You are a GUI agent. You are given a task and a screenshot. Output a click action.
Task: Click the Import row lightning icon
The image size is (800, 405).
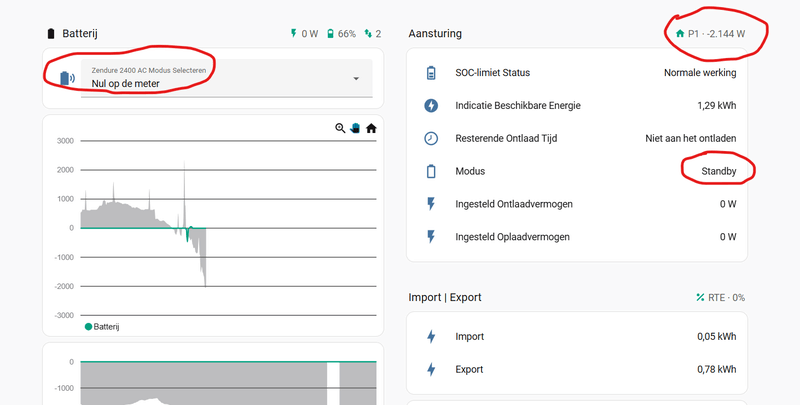pos(431,337)
